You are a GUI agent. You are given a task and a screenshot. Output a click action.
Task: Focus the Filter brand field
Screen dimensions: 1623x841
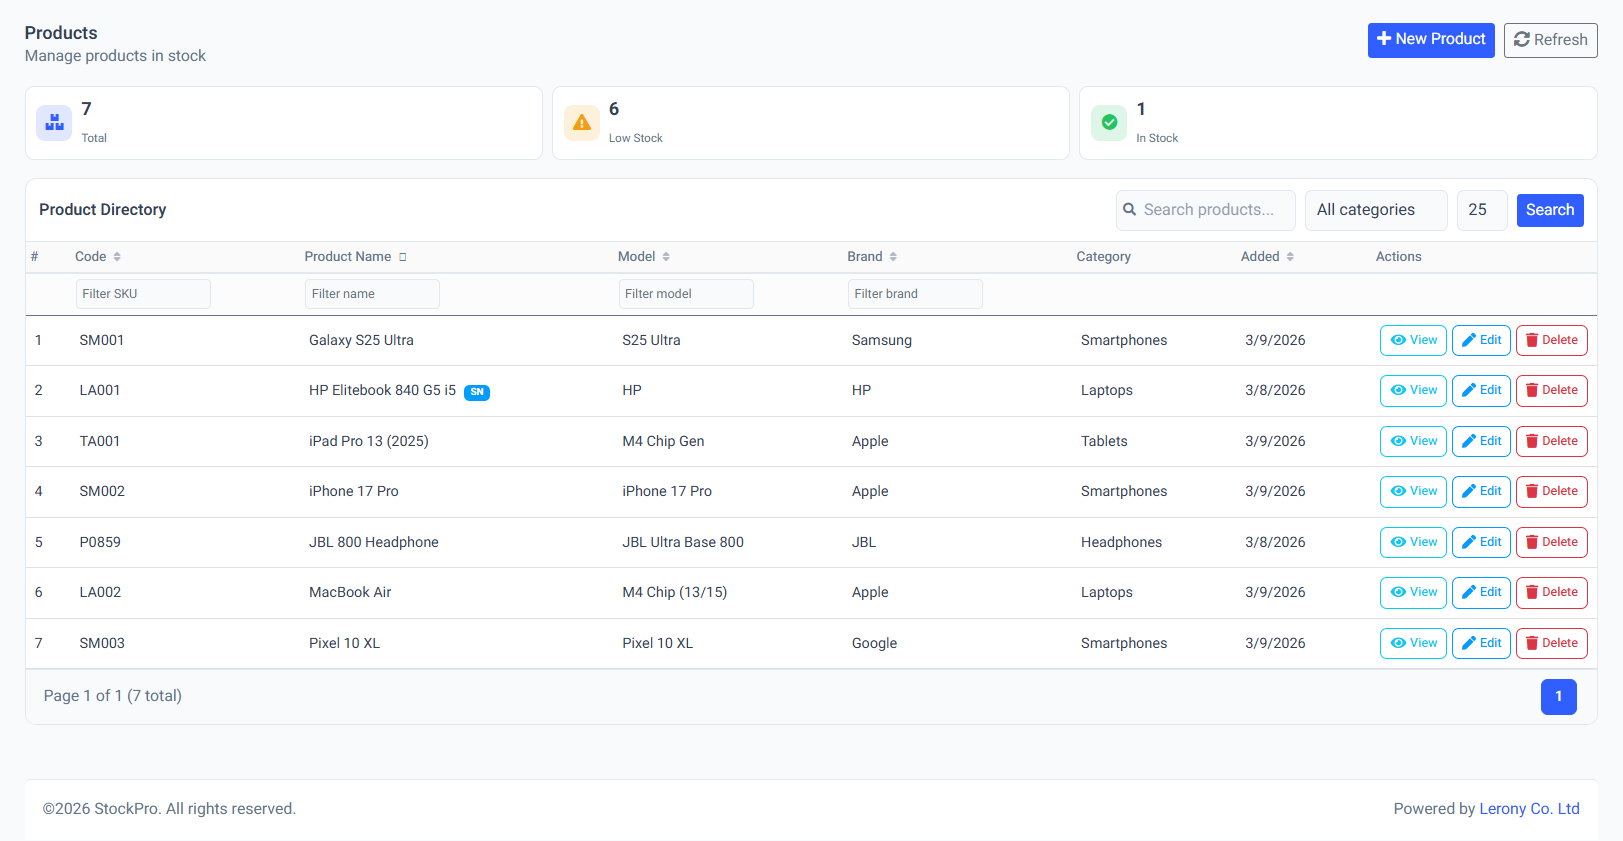pyautogui.click(x=915, y=294)
